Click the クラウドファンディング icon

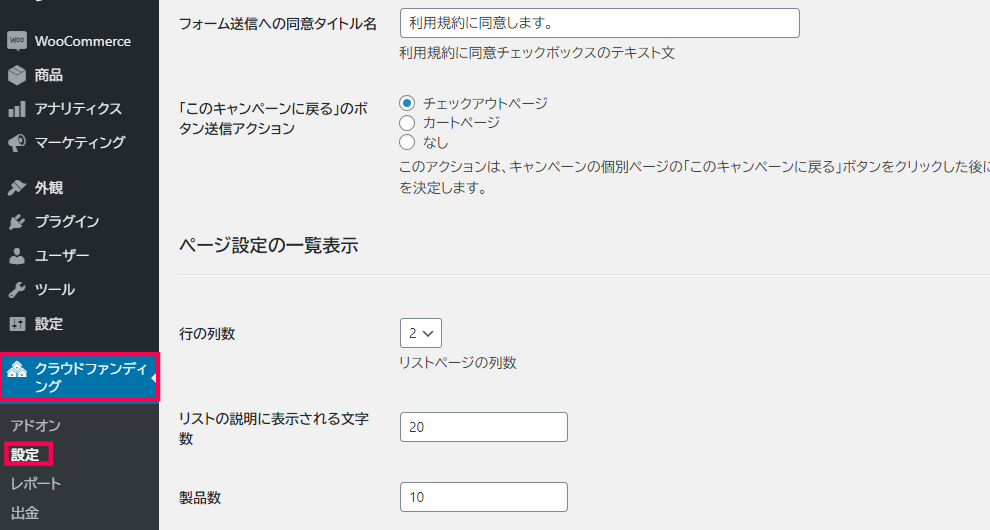click(17, 370)
